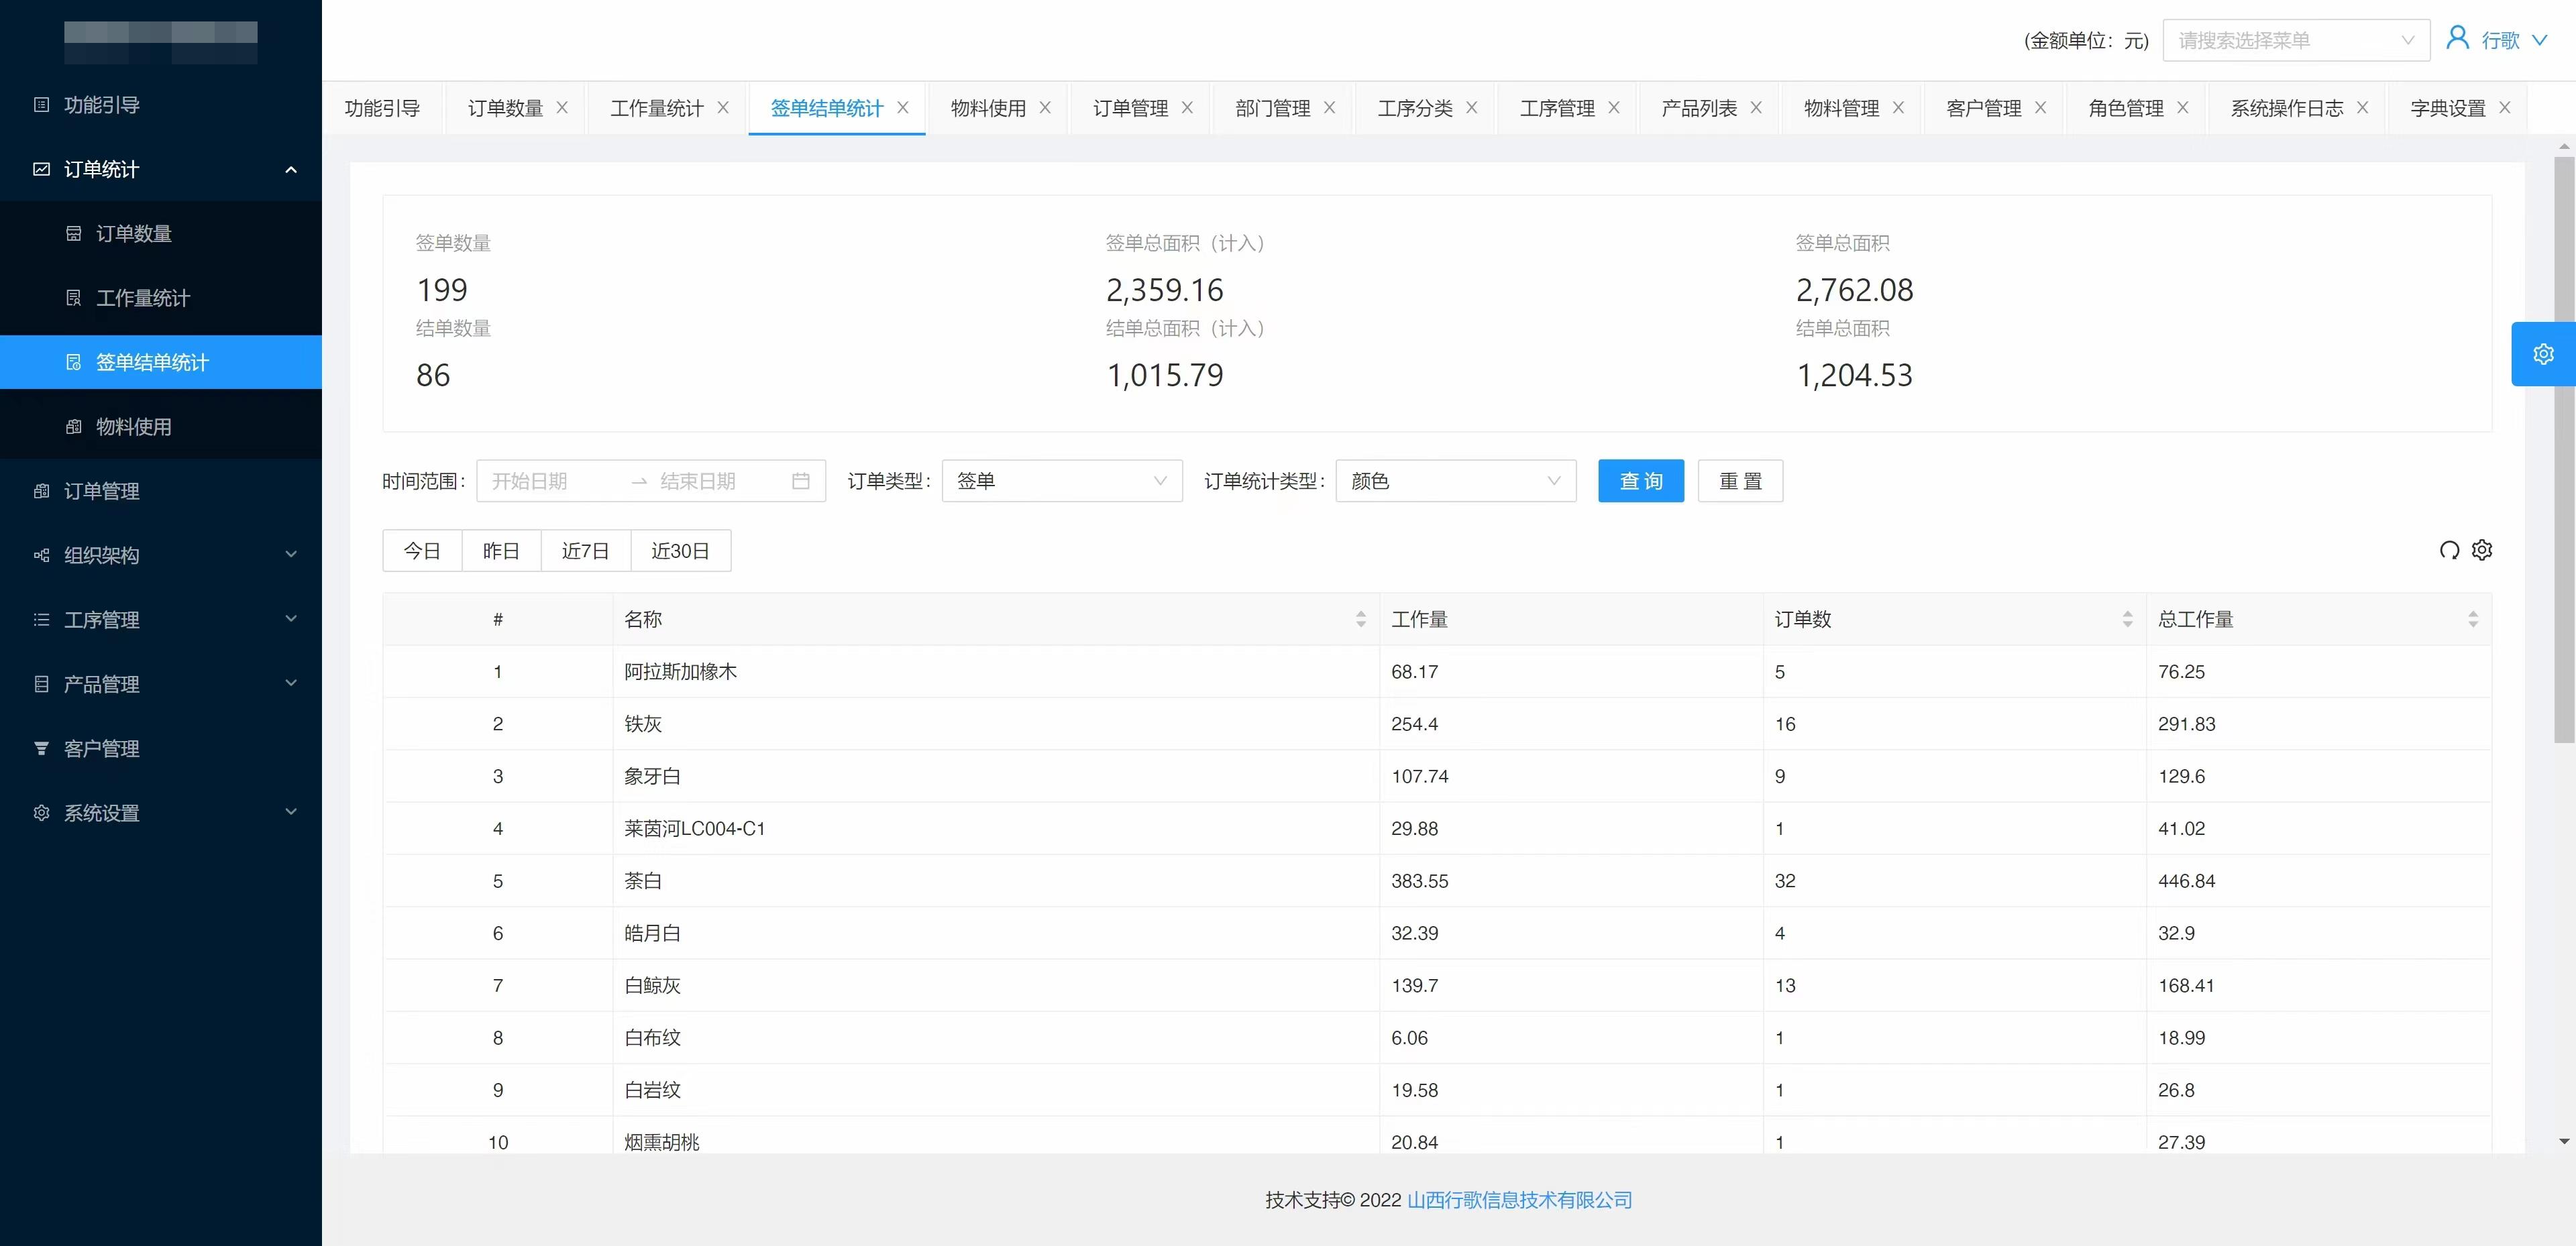The width and height of the screenshot is (2576, 1246).
Task: Expand the 产品管理 sidebar group
Action: pyautogui.click(x=291, y=683)
